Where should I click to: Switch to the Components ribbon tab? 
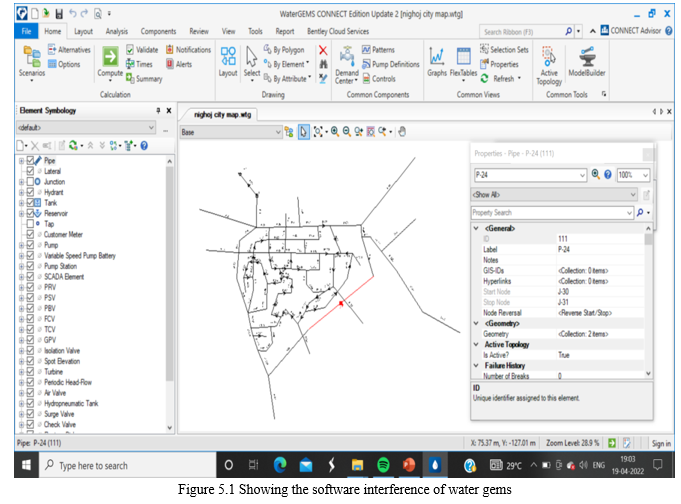[159, 31]
